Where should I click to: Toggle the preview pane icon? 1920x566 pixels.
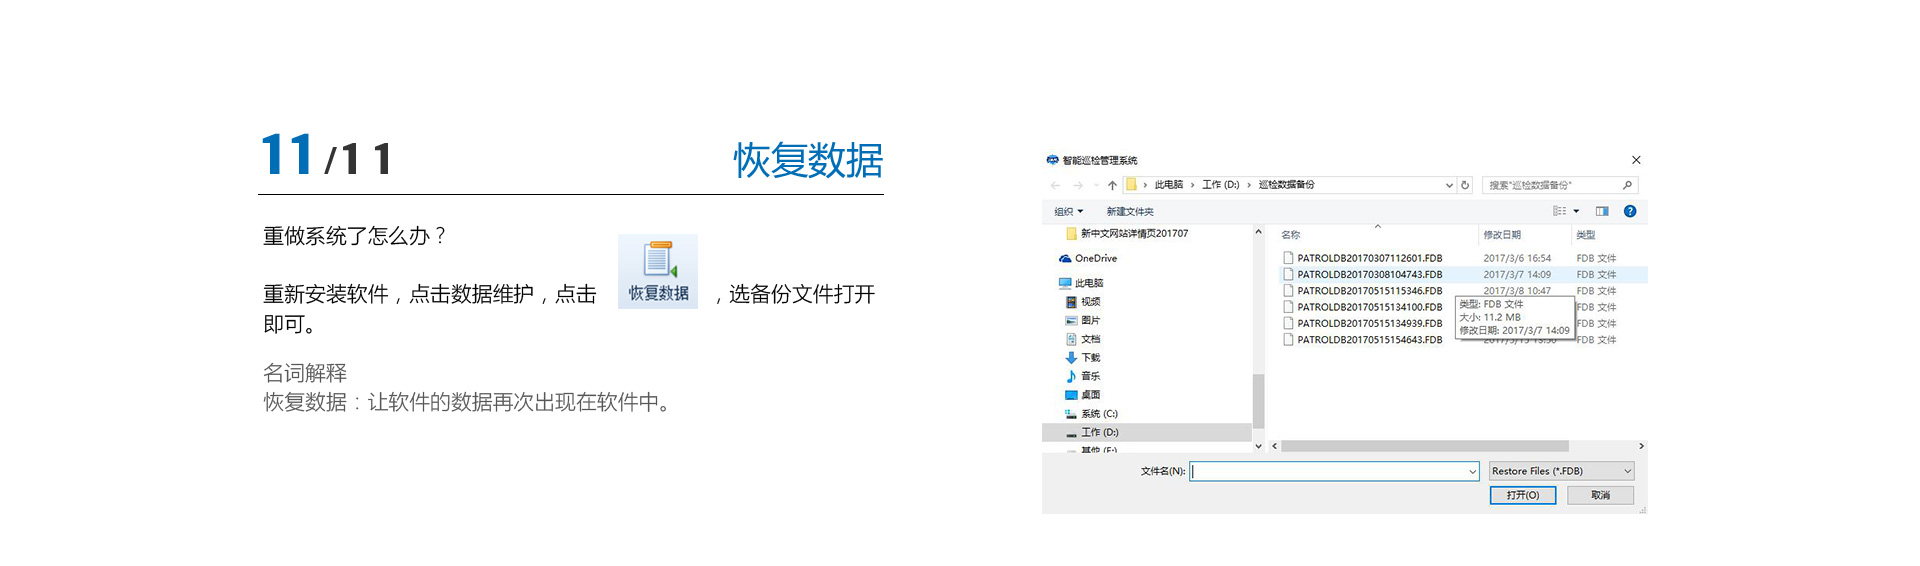pos(1602,211)
